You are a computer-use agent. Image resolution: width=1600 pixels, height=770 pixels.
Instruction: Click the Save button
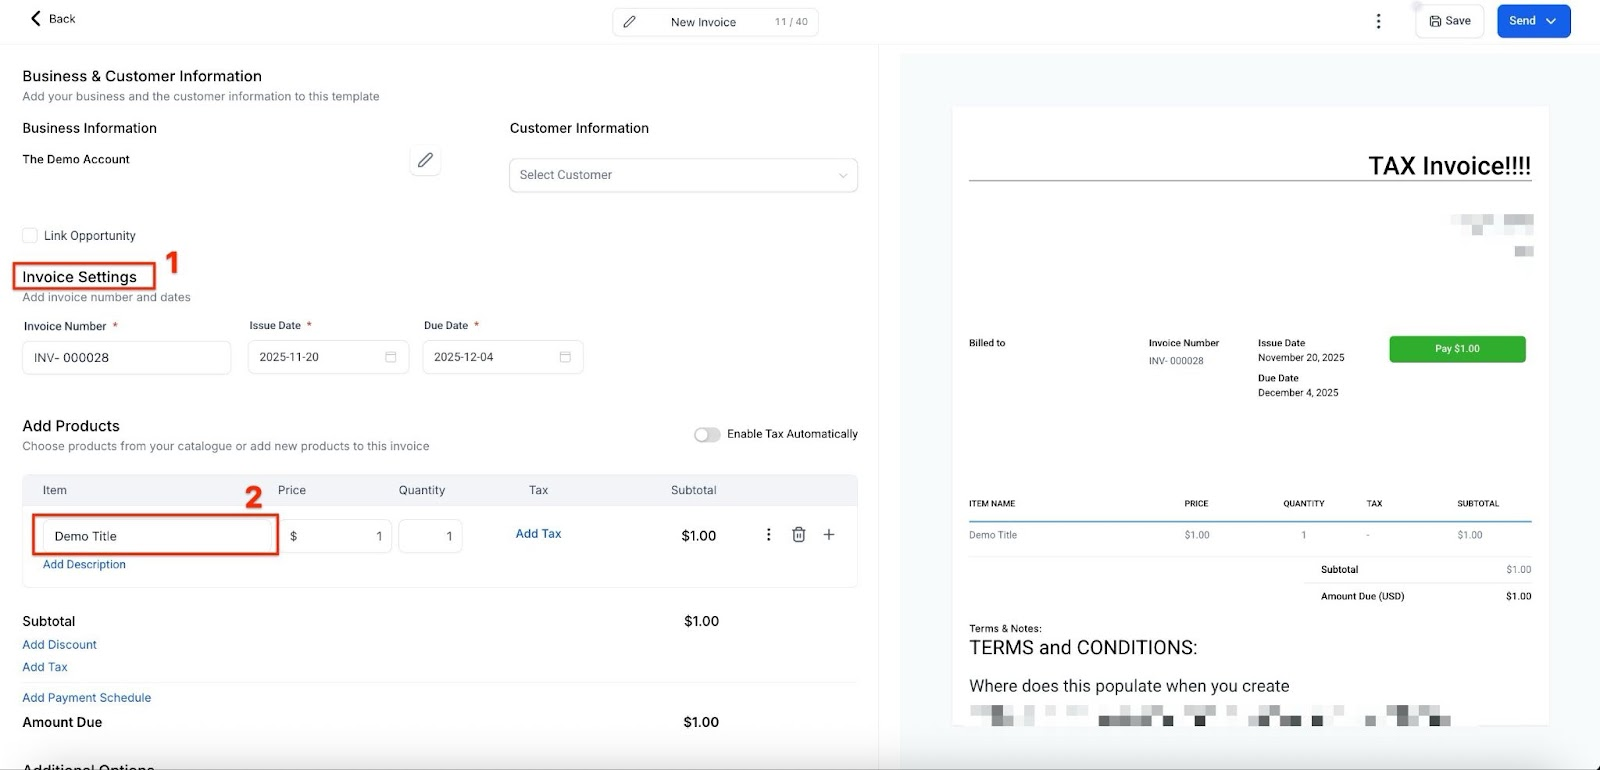coord(1449,21)
